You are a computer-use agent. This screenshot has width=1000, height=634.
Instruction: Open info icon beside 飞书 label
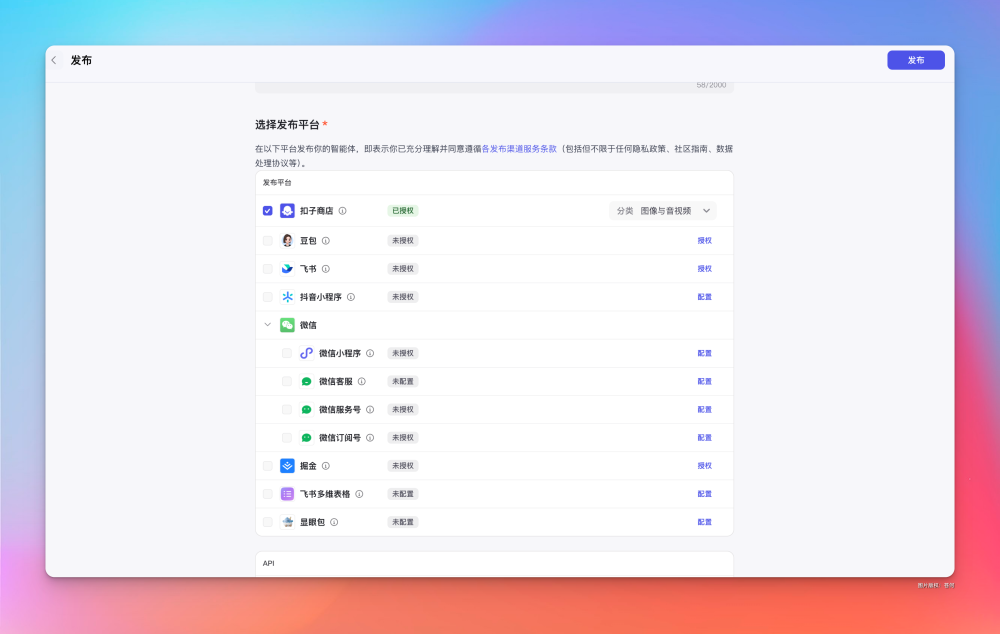click(326, 269)
